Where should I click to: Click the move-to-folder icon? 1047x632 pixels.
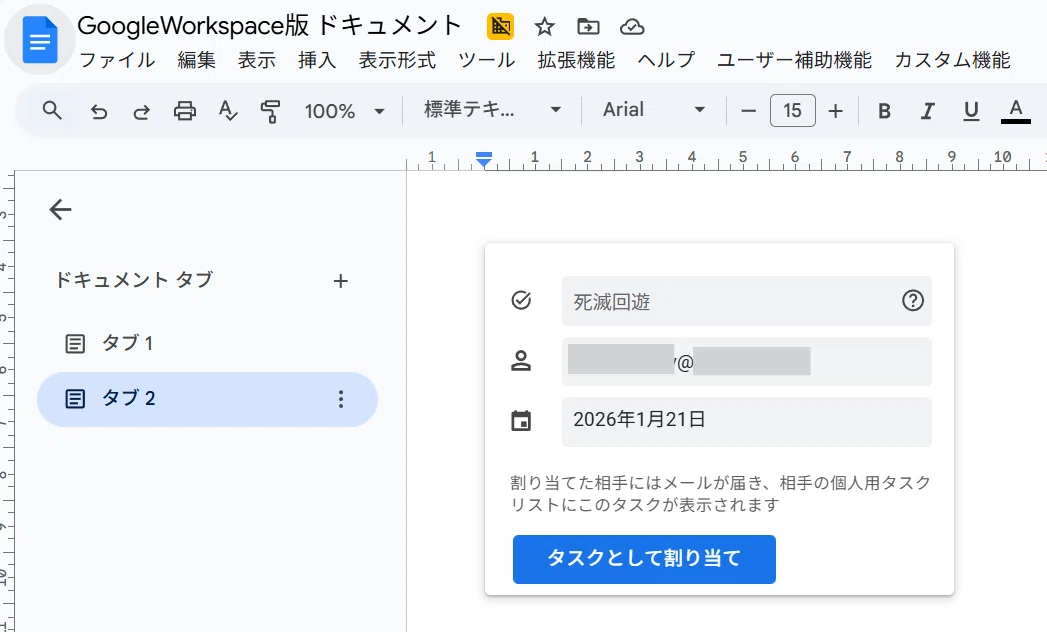(588, 27)
